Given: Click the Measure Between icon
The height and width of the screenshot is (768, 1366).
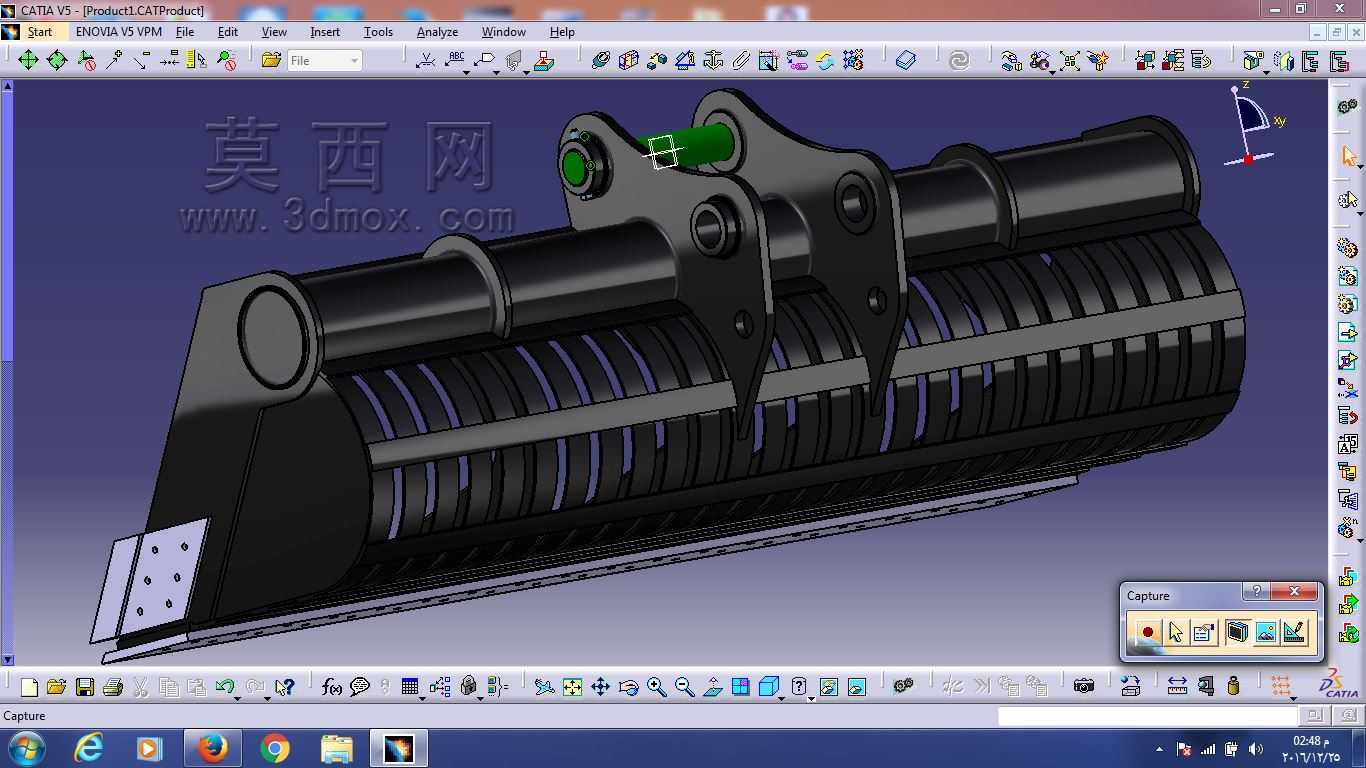Looking at the screenshot, I should 1177,687.
